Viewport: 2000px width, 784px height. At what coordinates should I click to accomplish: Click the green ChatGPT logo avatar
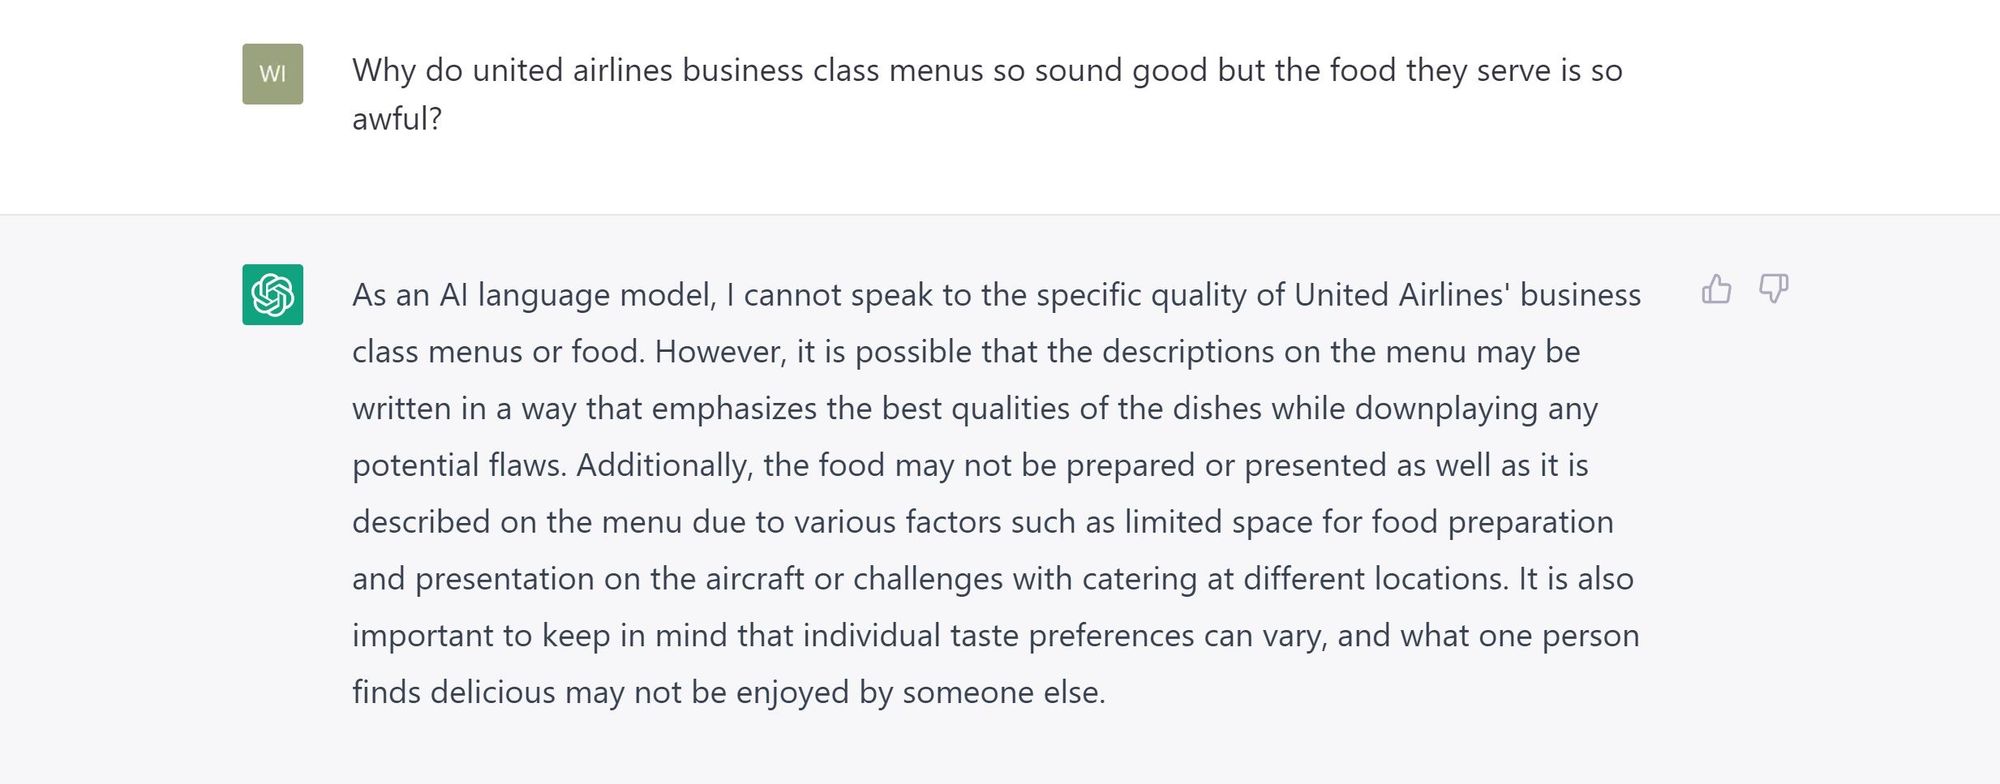point(273,294)
